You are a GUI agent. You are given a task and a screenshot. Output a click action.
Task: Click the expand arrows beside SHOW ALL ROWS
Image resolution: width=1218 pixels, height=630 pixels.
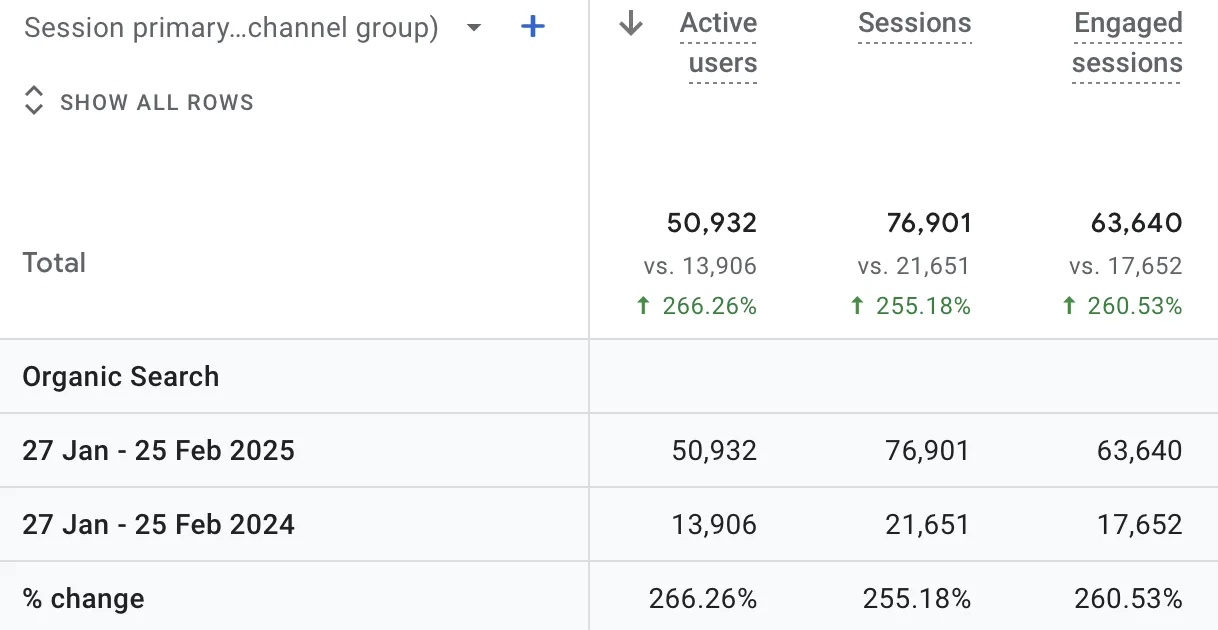[34, 101]
